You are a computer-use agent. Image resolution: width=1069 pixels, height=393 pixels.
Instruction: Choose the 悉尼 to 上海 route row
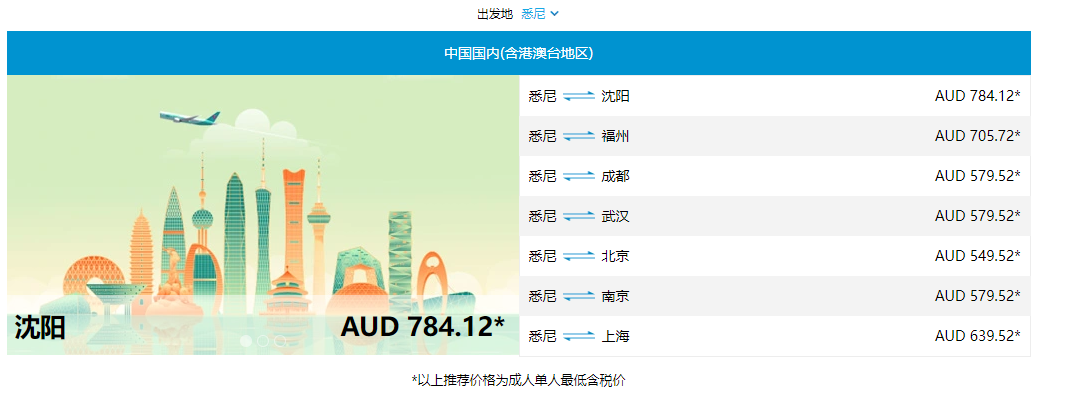click(775, 336)
